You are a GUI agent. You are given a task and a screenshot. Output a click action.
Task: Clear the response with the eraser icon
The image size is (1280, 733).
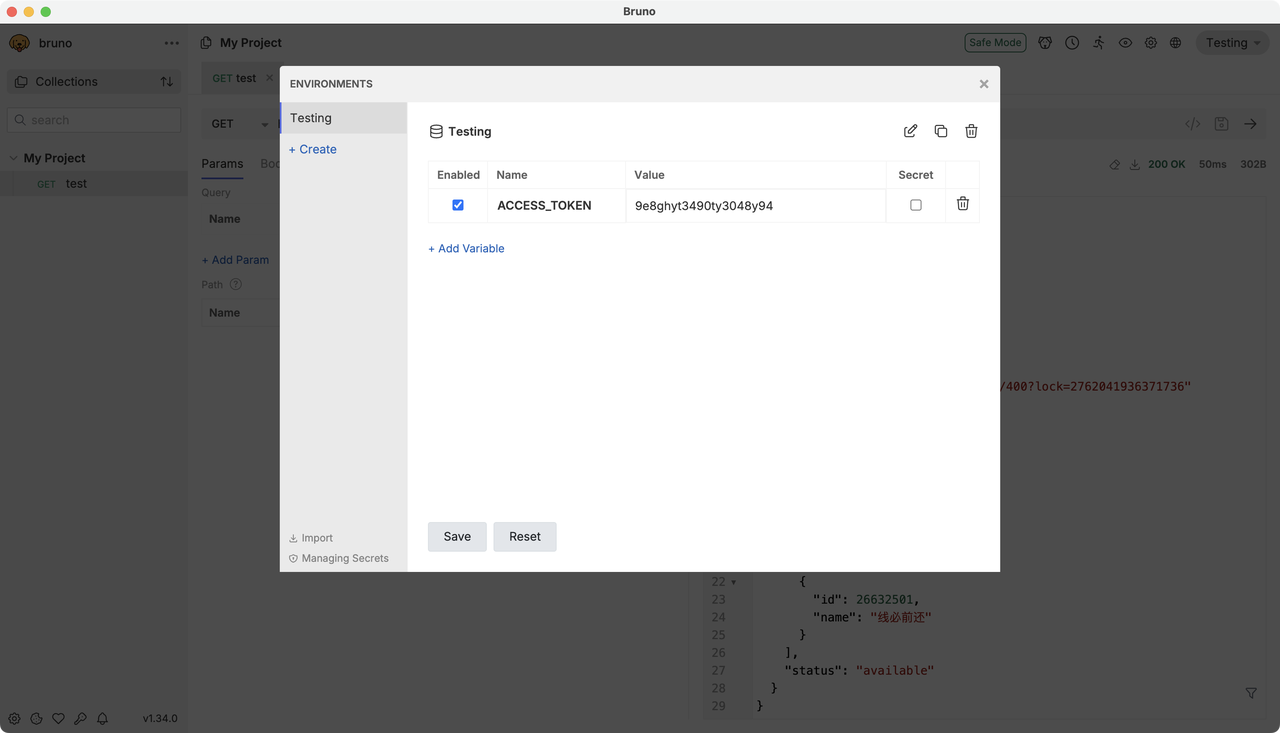click(1115, 164)
